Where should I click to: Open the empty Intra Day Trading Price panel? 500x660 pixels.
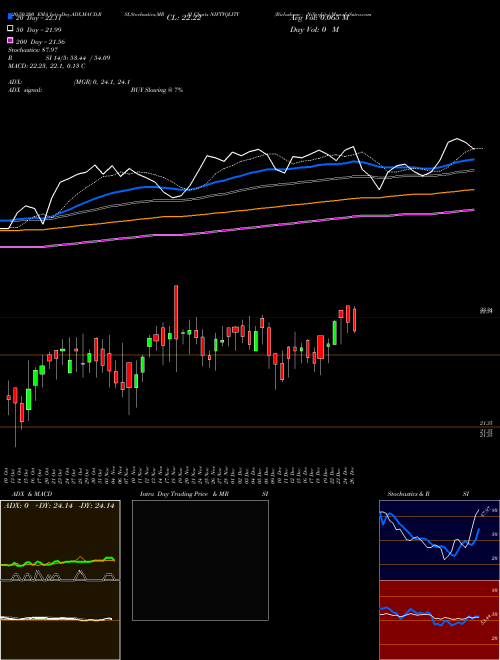(x=200, y=560)
